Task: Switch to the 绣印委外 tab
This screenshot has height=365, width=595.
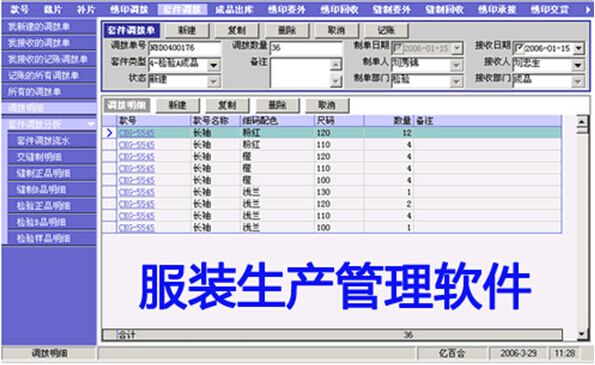Action: coord(286,9)
